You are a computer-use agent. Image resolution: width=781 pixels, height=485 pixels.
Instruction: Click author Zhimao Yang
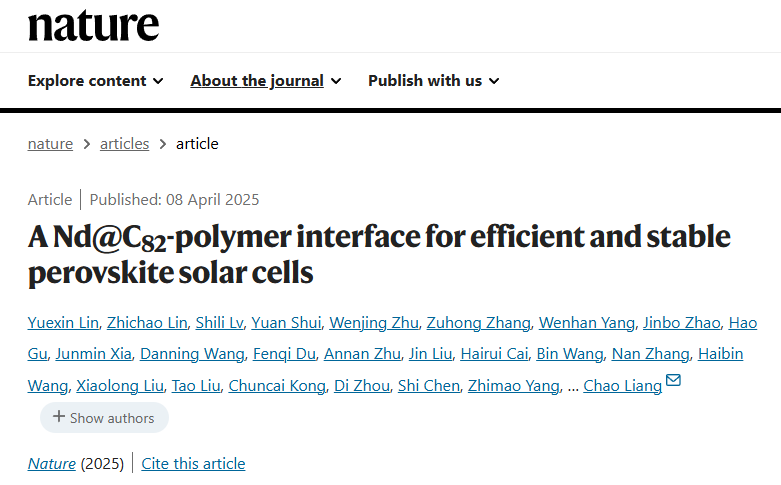[x=514, y=386]
